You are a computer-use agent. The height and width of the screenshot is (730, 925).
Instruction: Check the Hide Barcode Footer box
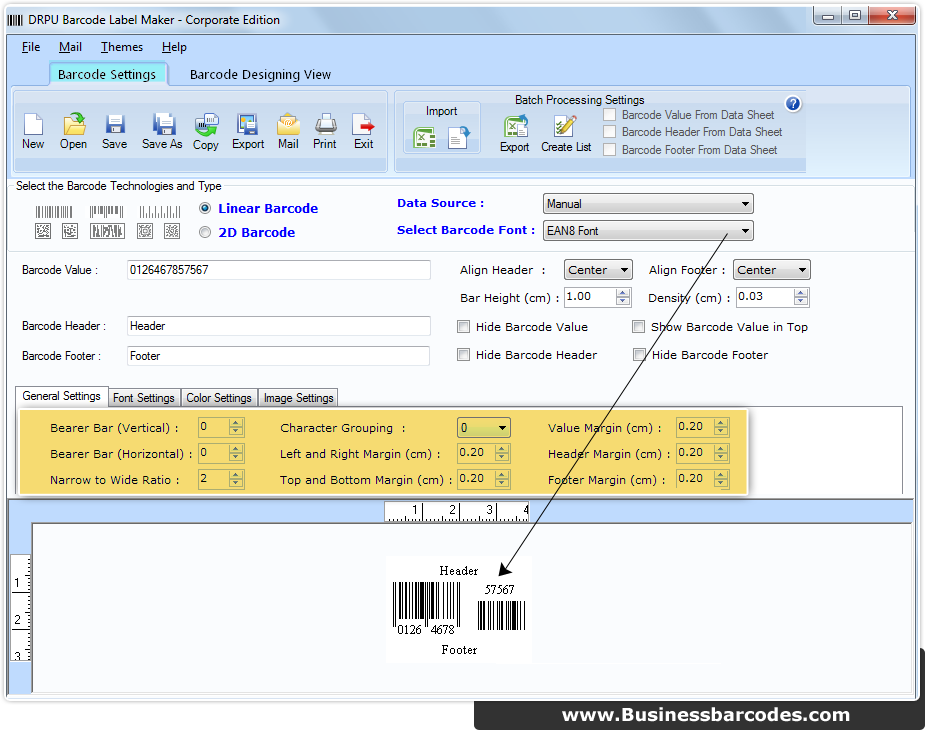tap(639, 355)
